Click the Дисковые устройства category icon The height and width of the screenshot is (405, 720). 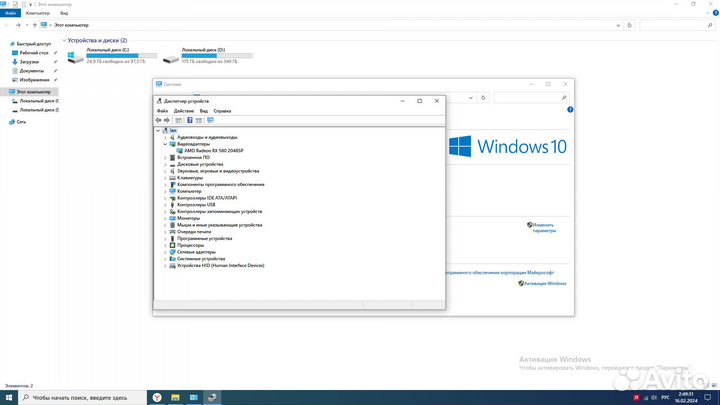[173, 164]
